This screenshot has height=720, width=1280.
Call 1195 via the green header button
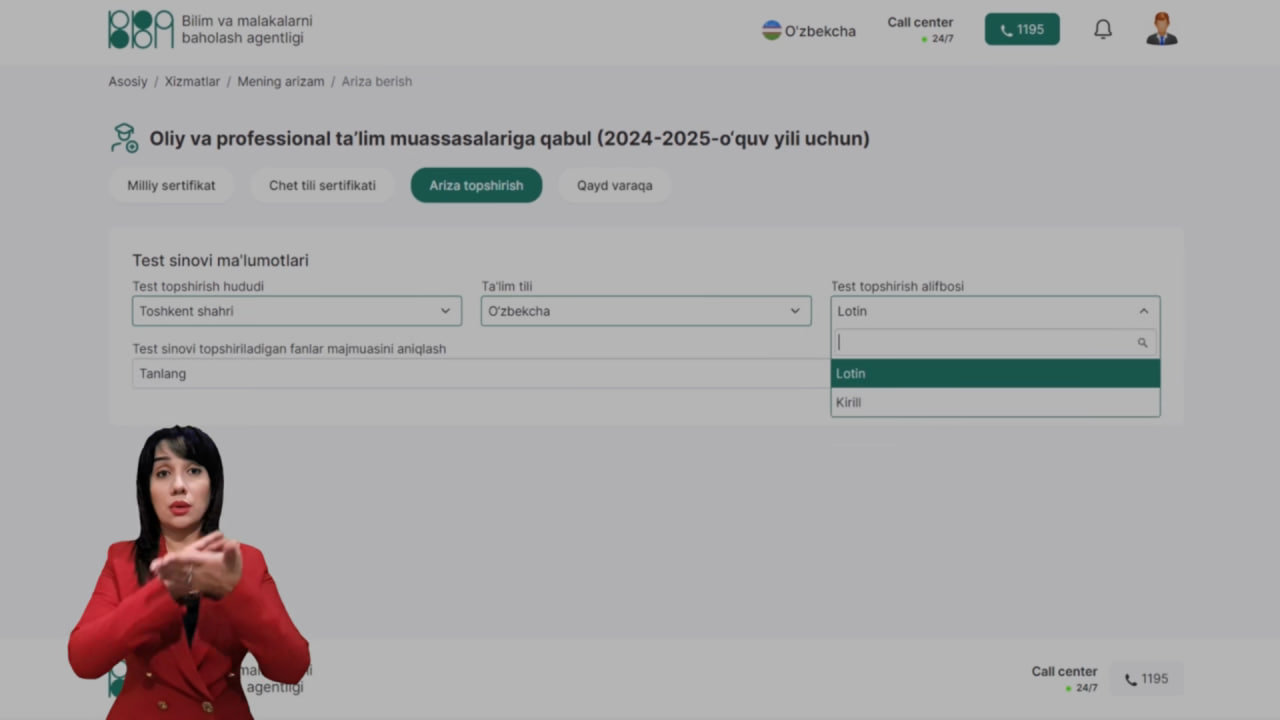click(1022, 29)
